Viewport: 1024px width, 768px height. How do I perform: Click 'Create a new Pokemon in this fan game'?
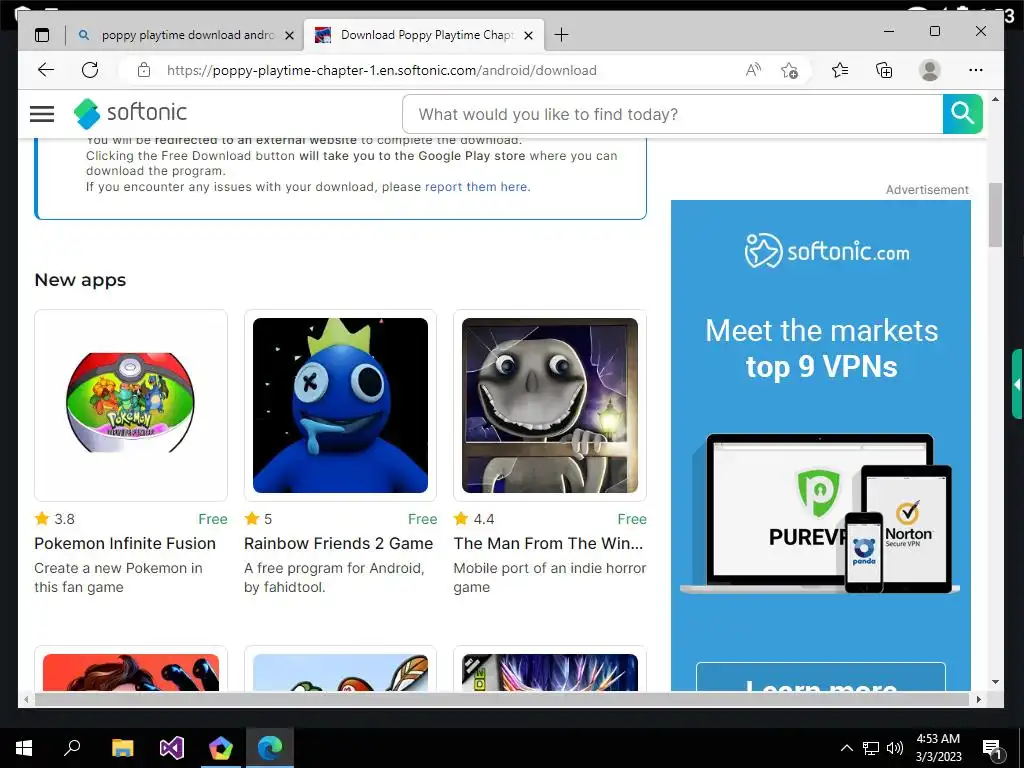coord(118,578)
